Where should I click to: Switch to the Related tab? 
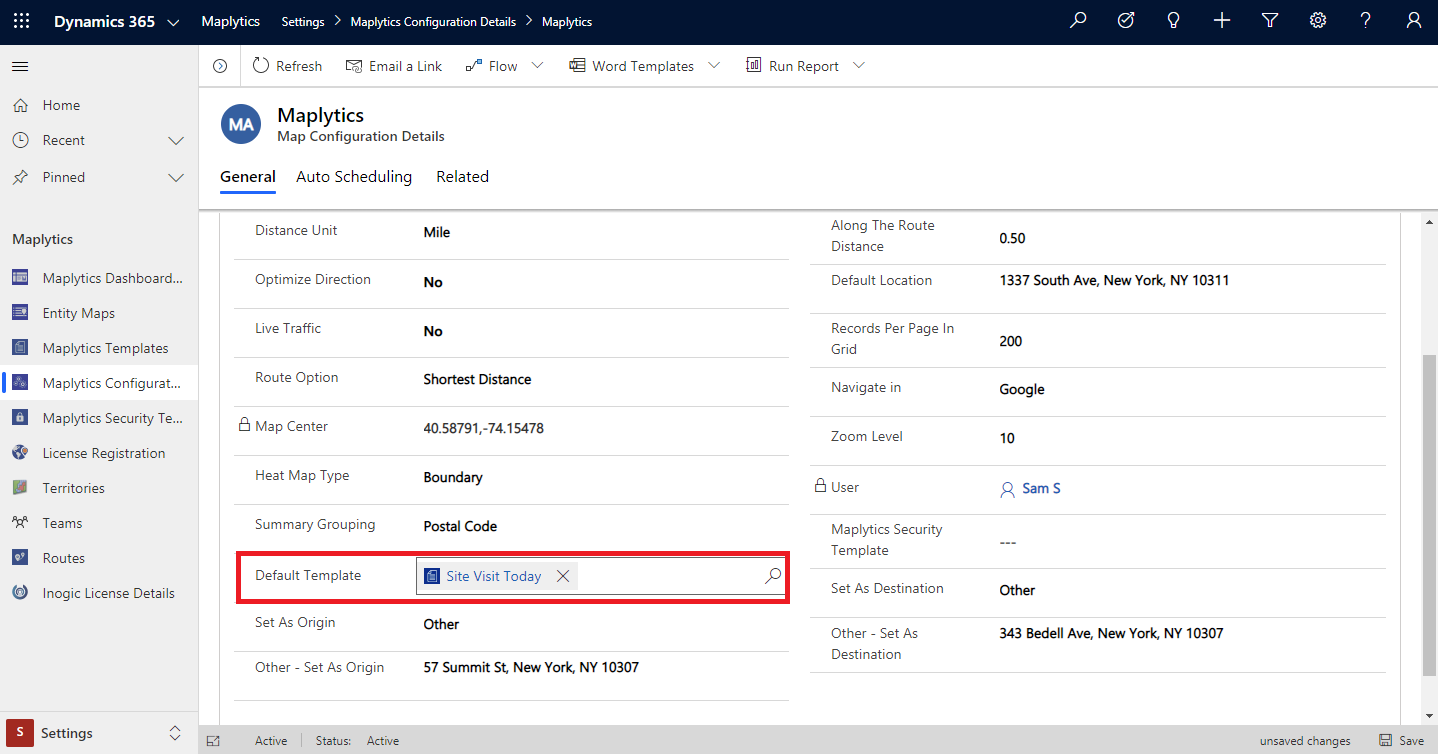coord(462,177)
